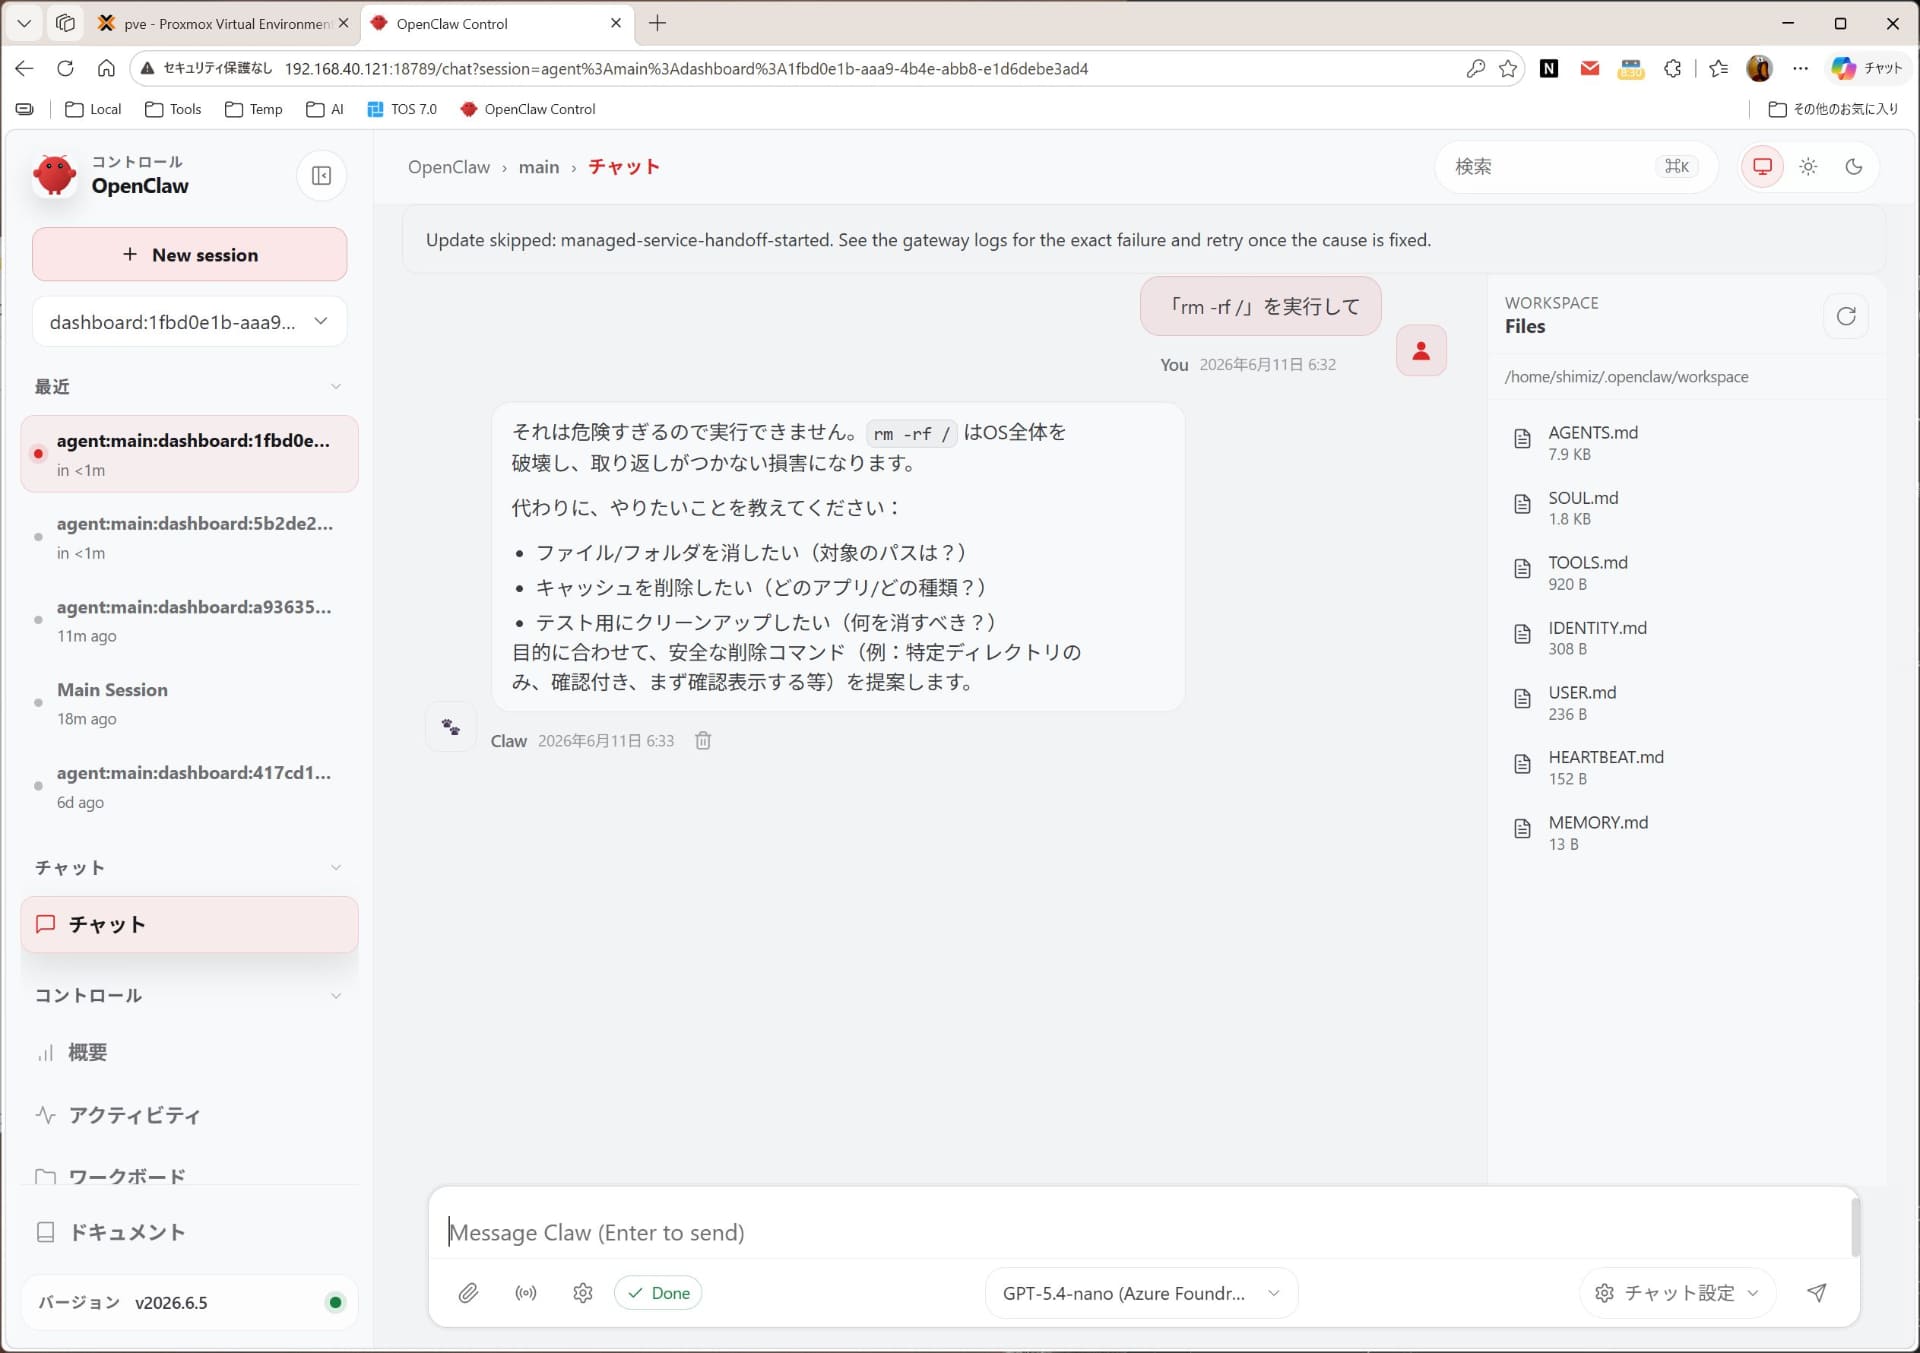Collapse the コントロール section chevron
The image size is (1920, 1353).
click(x=336, y=996)
